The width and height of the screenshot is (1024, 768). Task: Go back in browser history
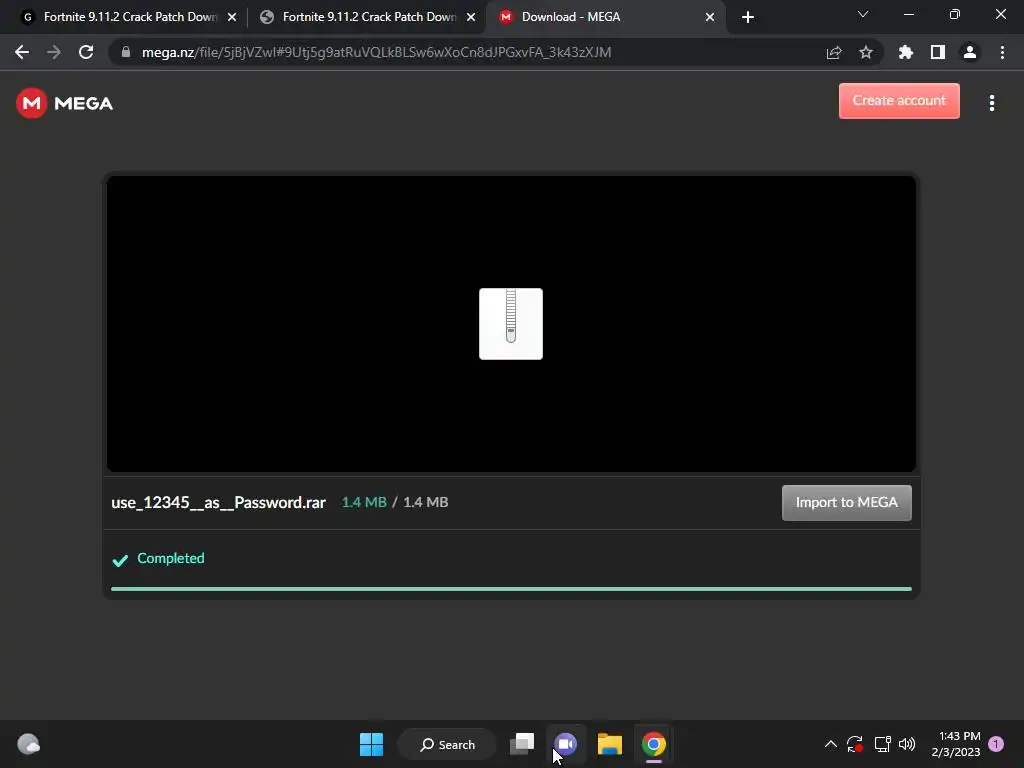(x=22, y=52)
